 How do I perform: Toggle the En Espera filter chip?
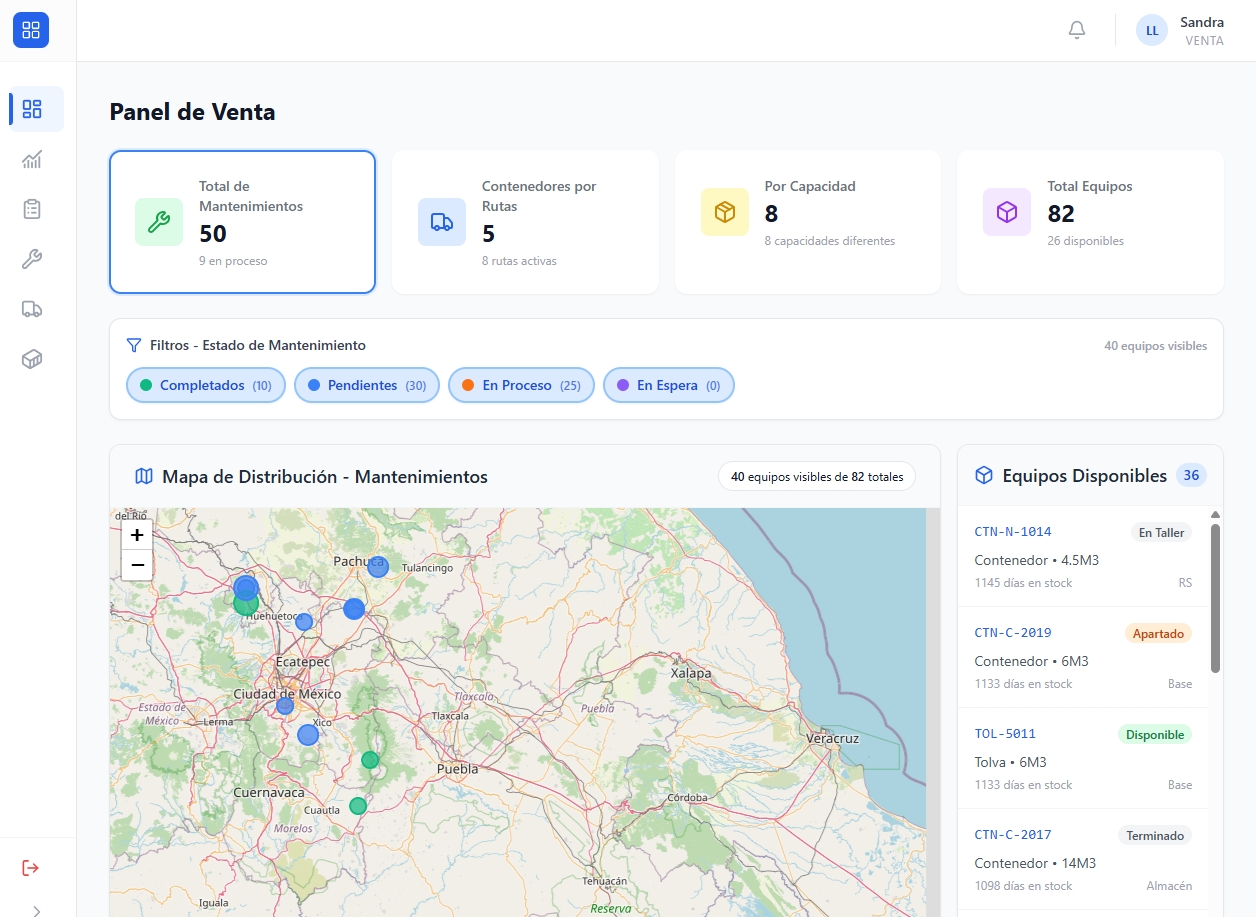668,385
